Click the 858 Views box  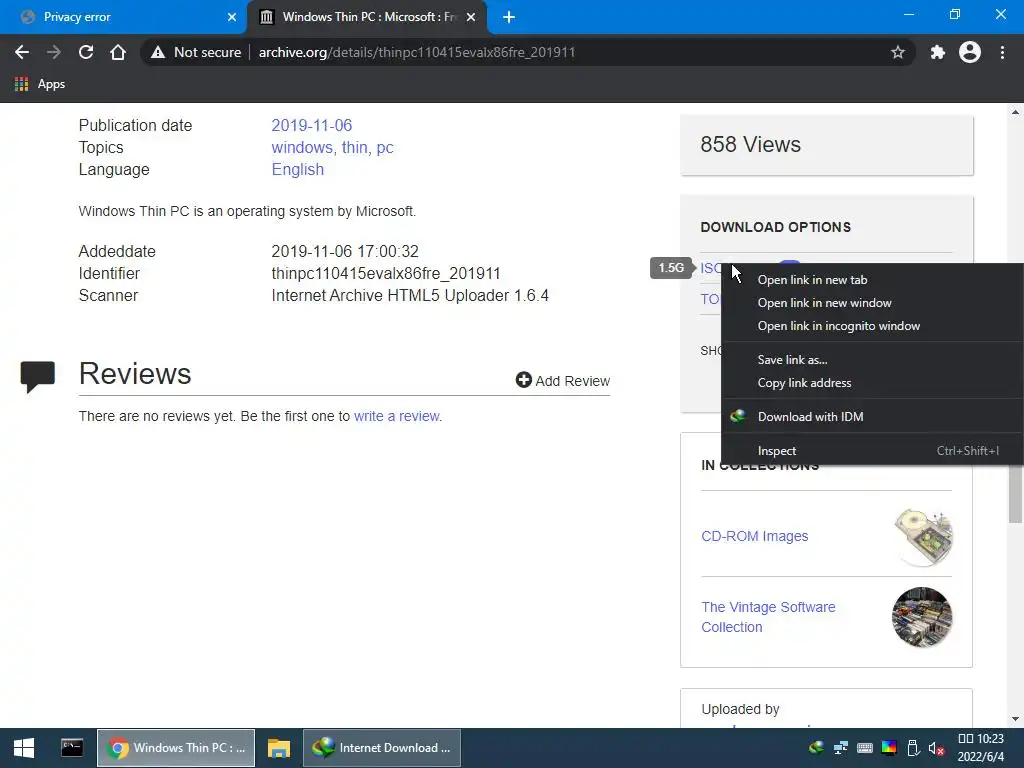[x=827, y=145]
